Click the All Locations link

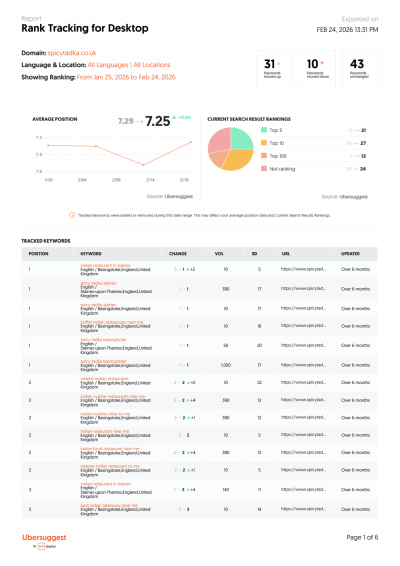click(152, 65)
